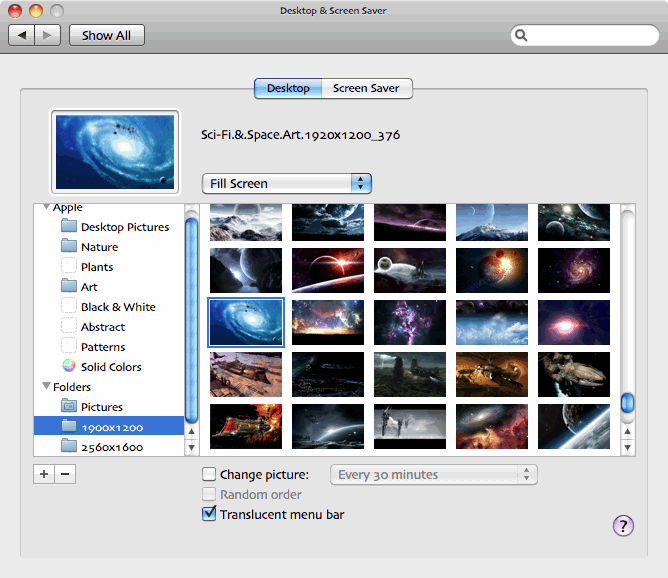Switch to the Desktop tab
Viewport: 668px width, 578px height.
[288, 88]
